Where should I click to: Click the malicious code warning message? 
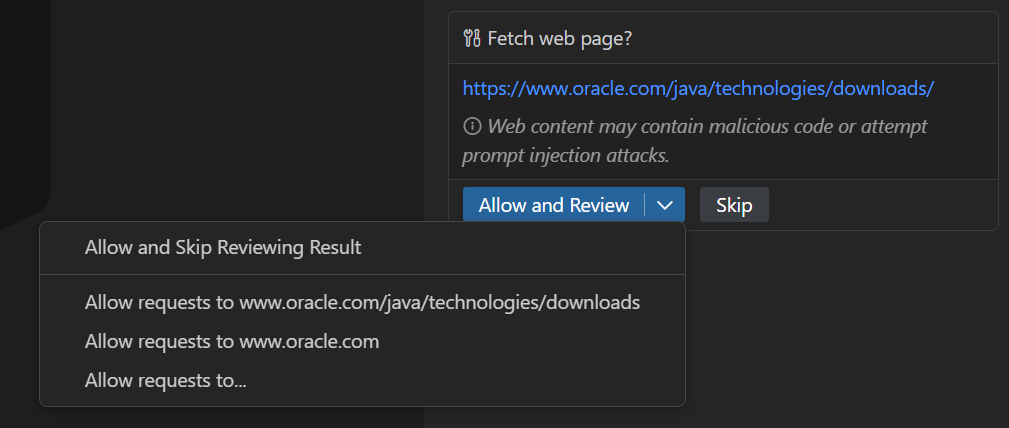coord(707,127)
